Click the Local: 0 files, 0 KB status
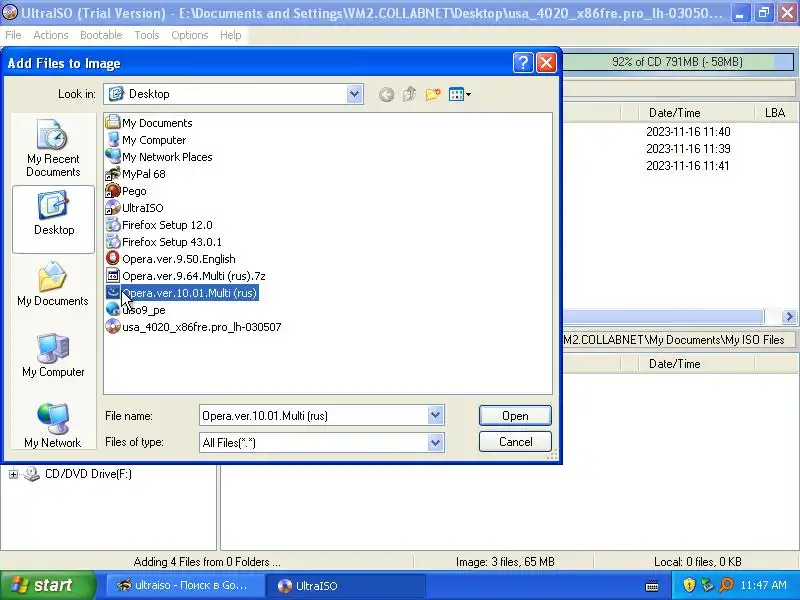Viewport: 800px width, 600px height. [697, 562]
